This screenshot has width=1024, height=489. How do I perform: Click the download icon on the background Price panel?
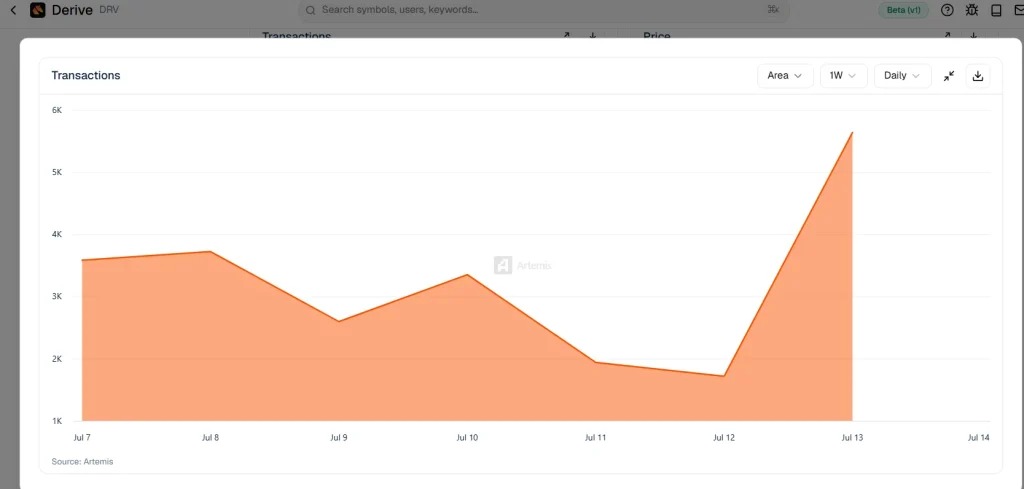pos(974,35)
